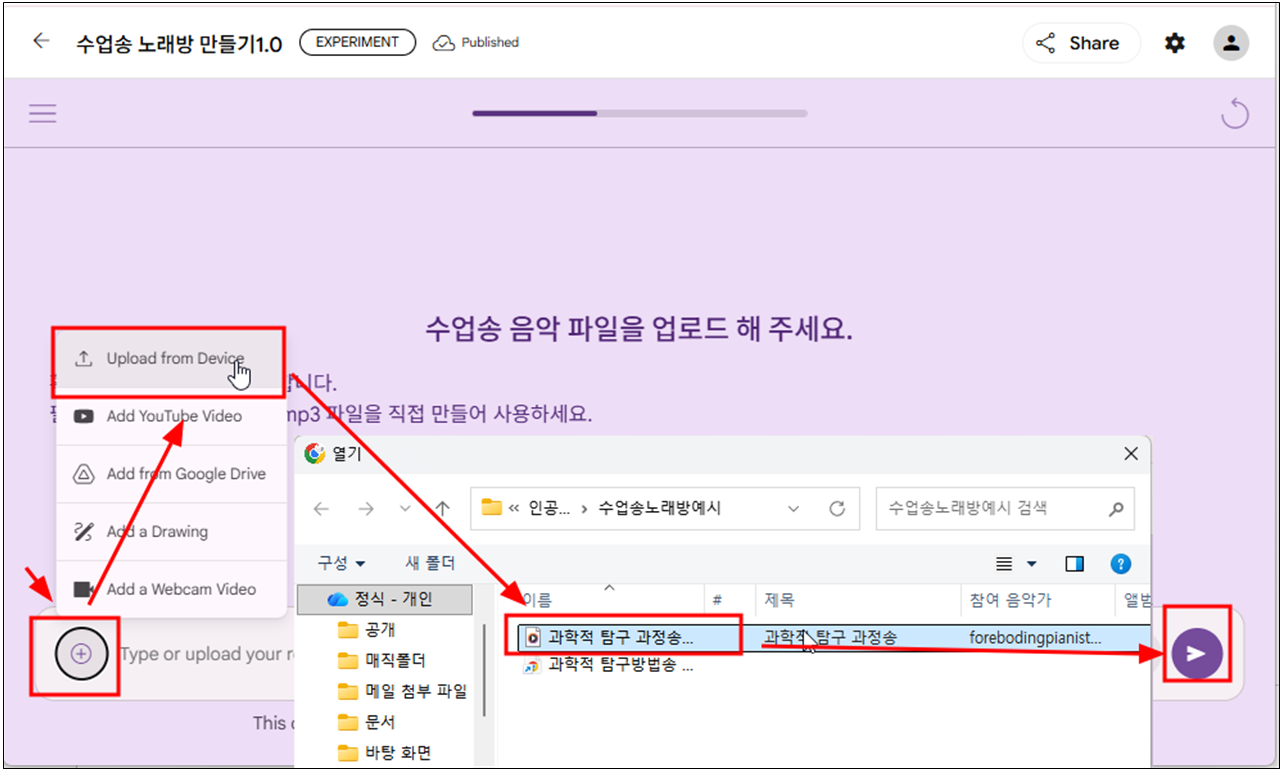
Task: Change the view layout icon
Action: pos(1004,564)
